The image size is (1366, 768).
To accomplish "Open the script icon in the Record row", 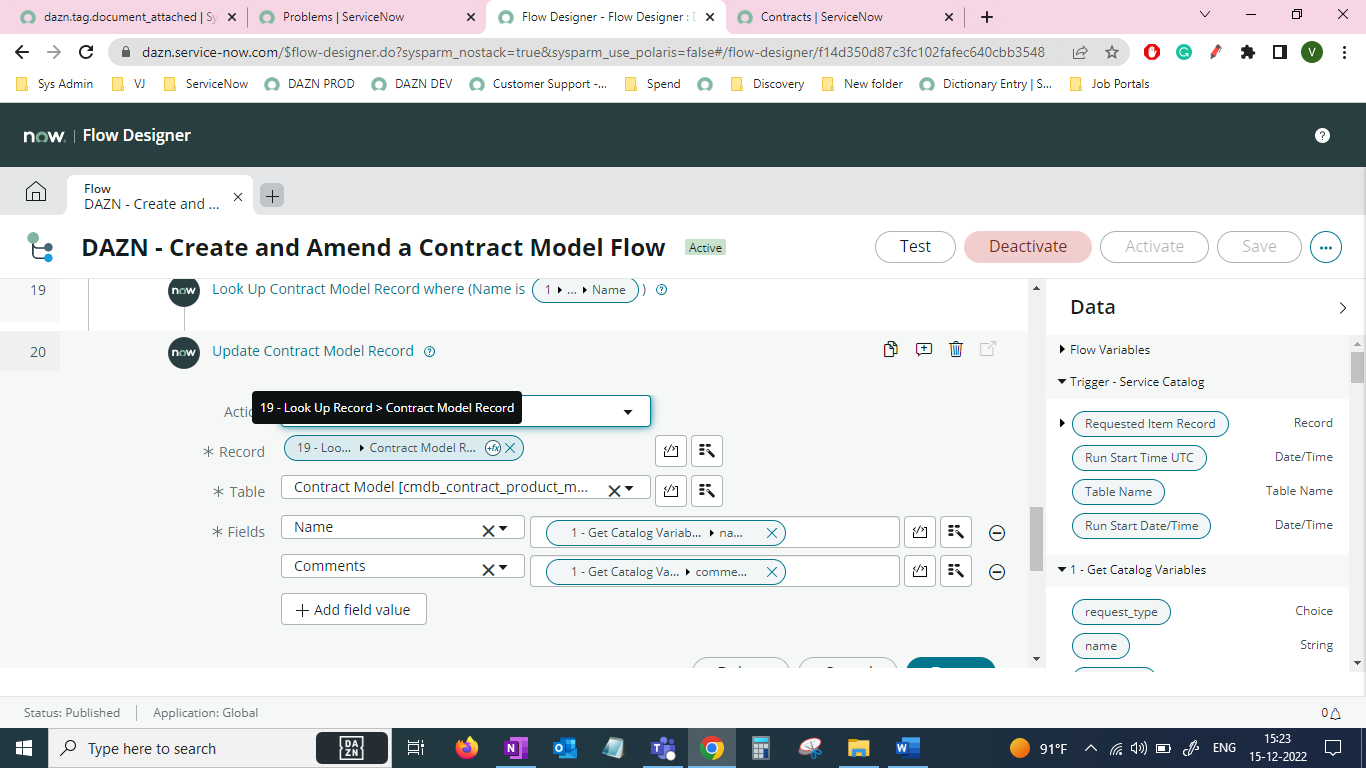I will click(x=671, y=451).
